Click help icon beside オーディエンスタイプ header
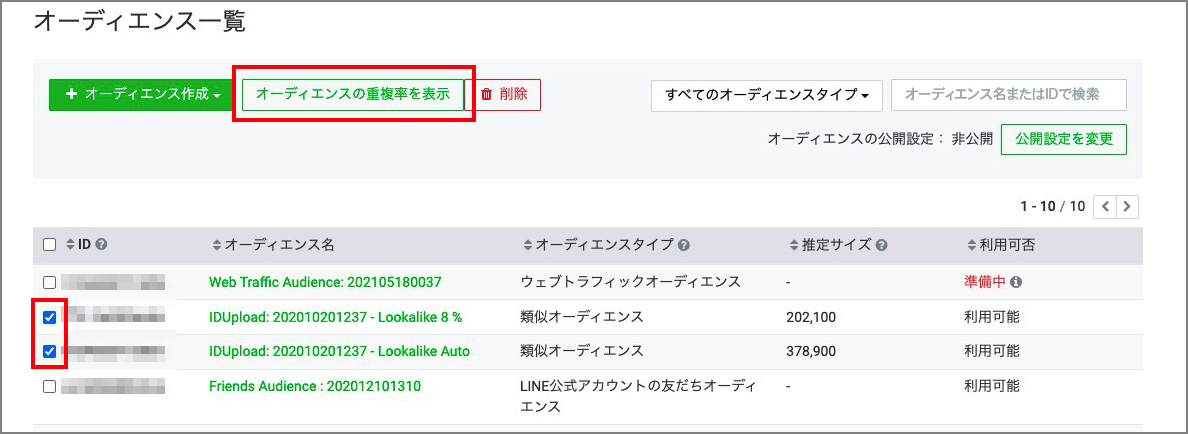This screenshot has height=434, width=1188. [683, 244]
